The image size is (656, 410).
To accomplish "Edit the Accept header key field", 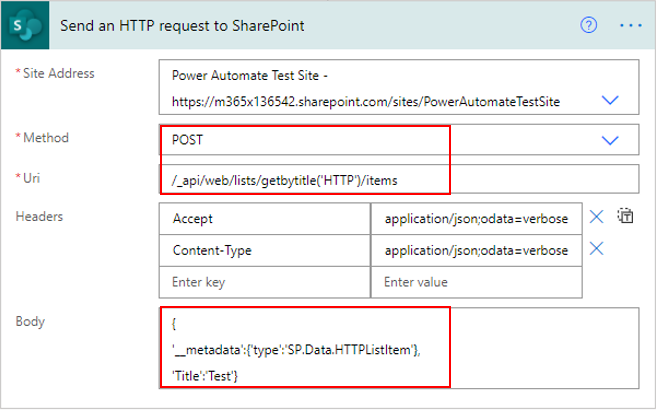I will coord(264,219).
